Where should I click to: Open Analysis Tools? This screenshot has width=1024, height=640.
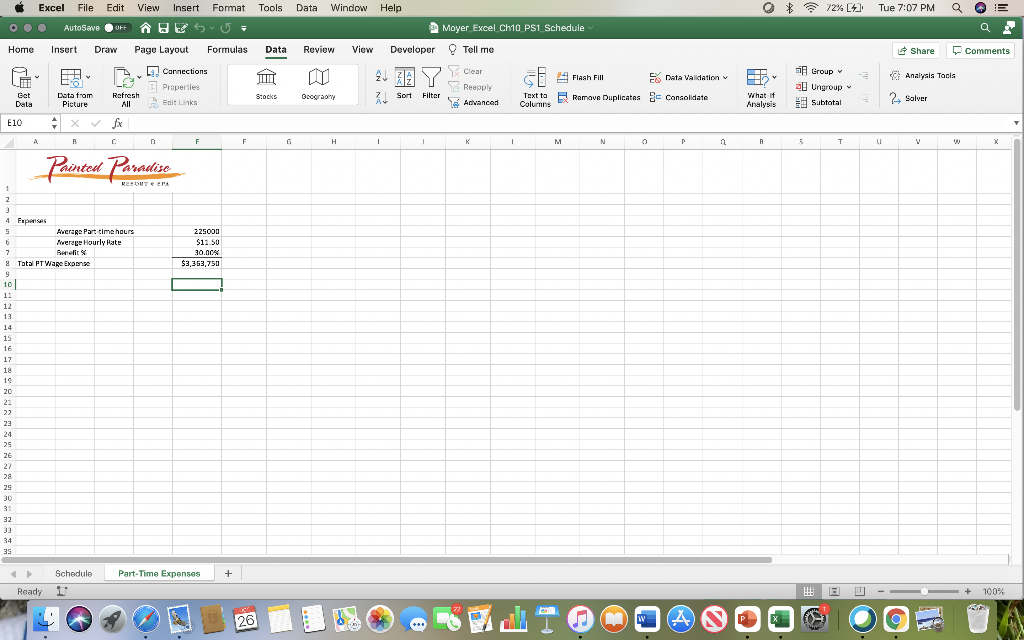[922, 76]
